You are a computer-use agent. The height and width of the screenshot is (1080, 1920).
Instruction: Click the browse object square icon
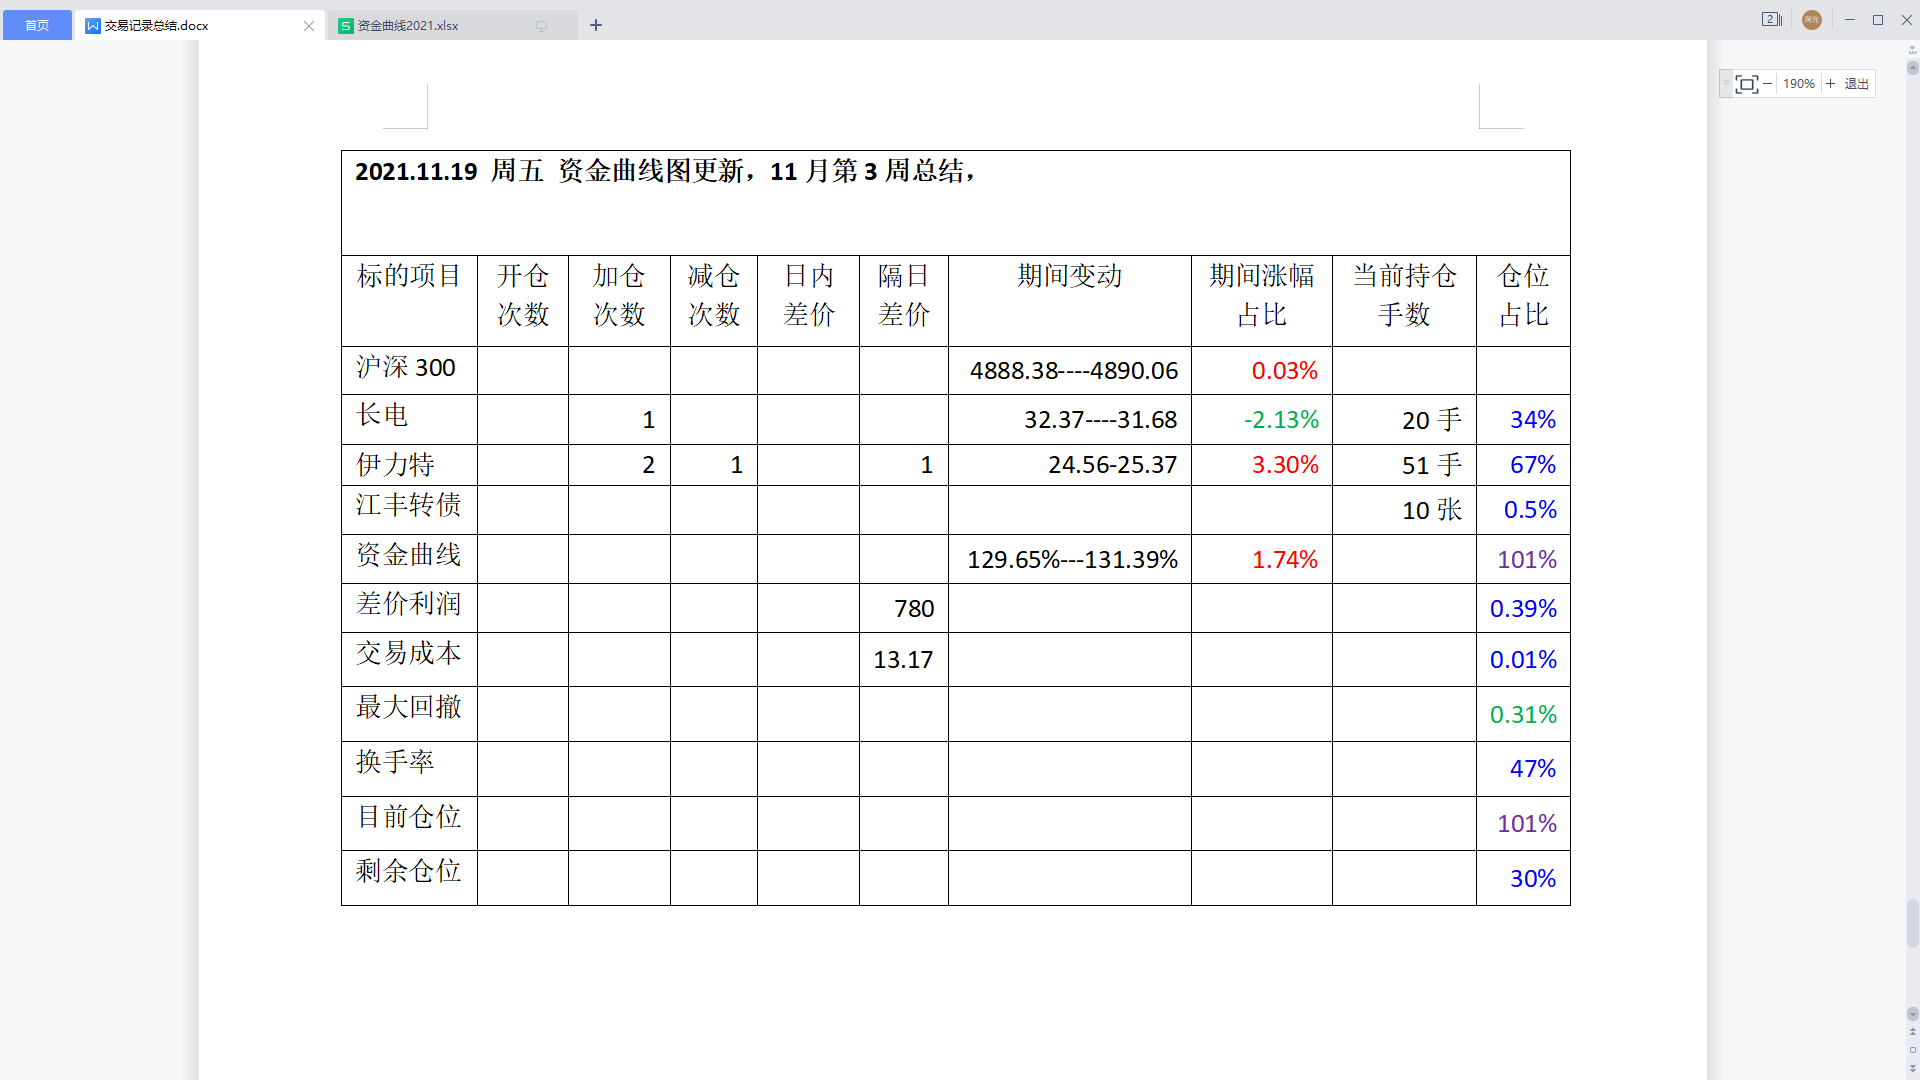[x=1912, y=1050]
